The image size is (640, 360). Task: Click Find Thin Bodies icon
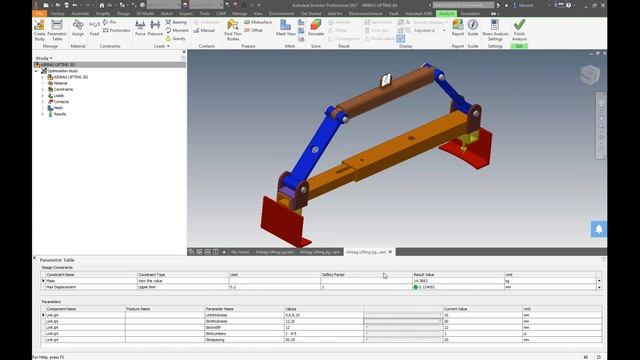(x=233, y=30)
